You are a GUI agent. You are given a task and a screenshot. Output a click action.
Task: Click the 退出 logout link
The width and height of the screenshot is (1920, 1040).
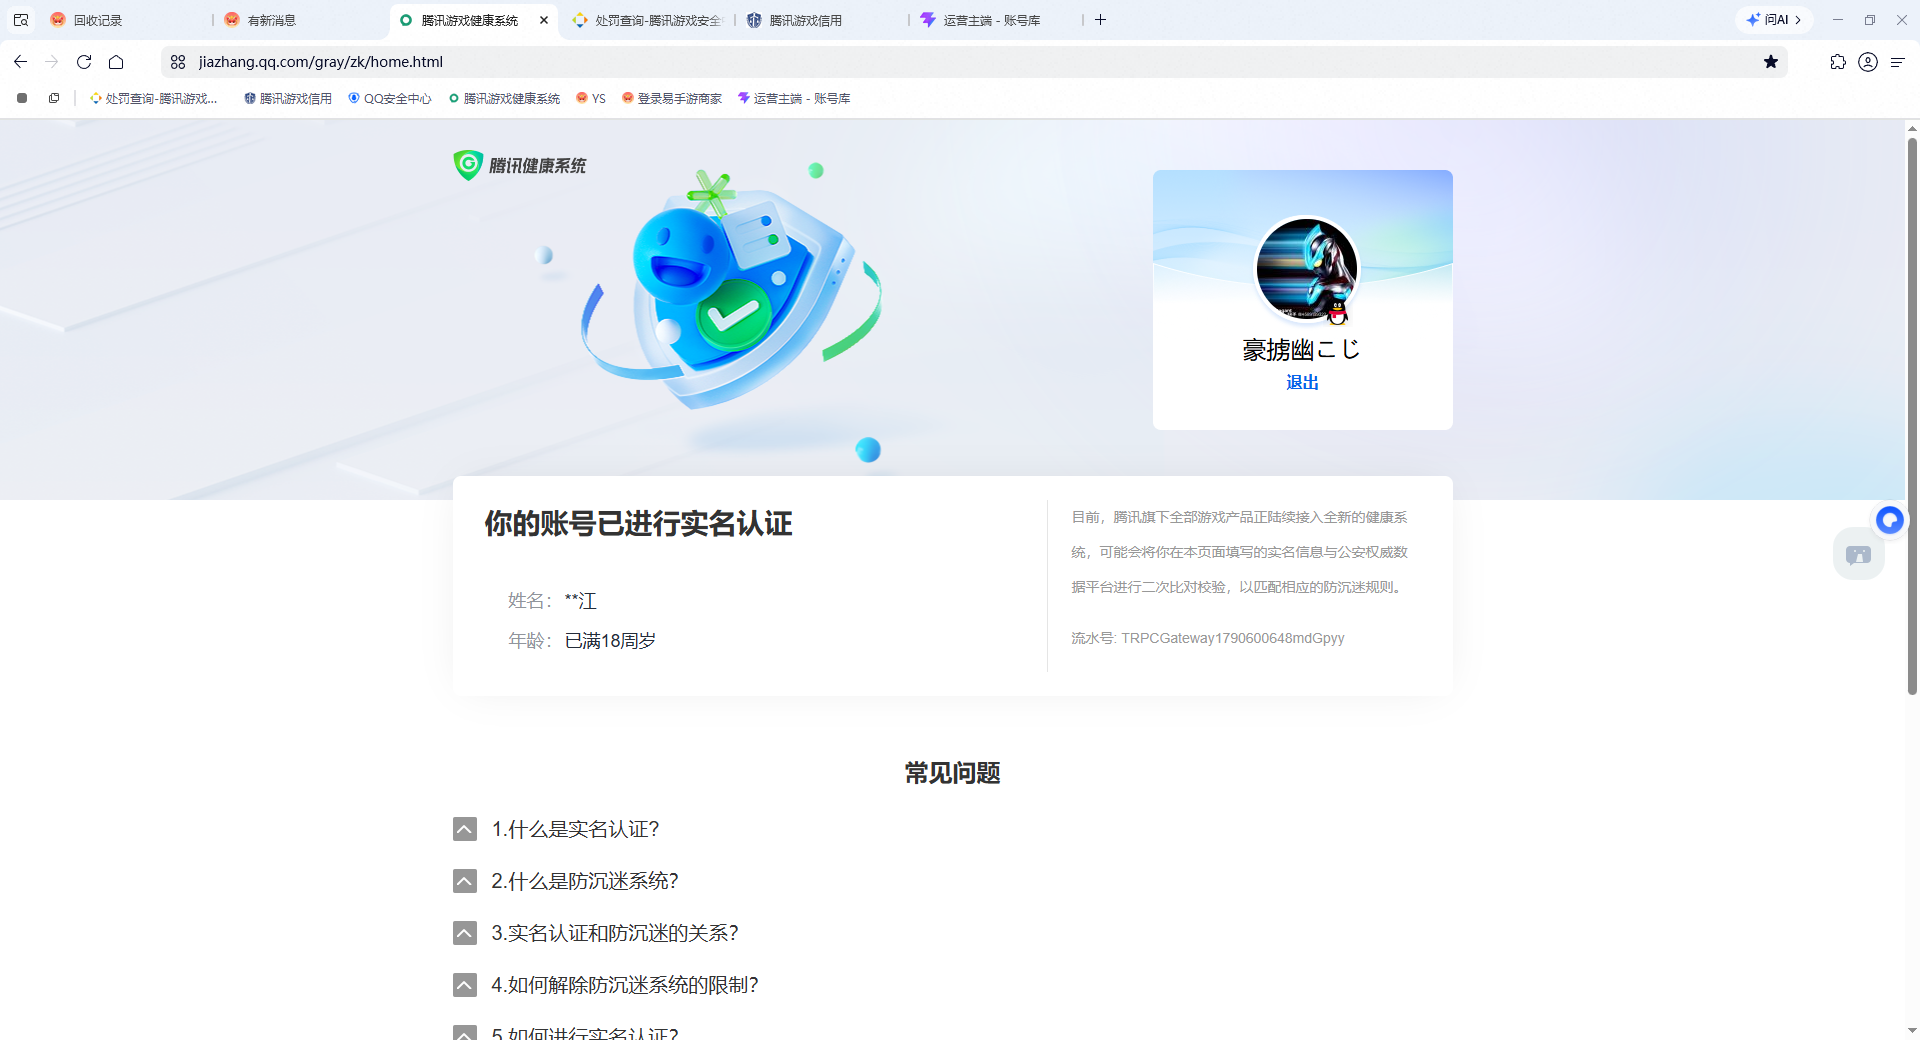pyautogui.click(x=1302, y=382)
